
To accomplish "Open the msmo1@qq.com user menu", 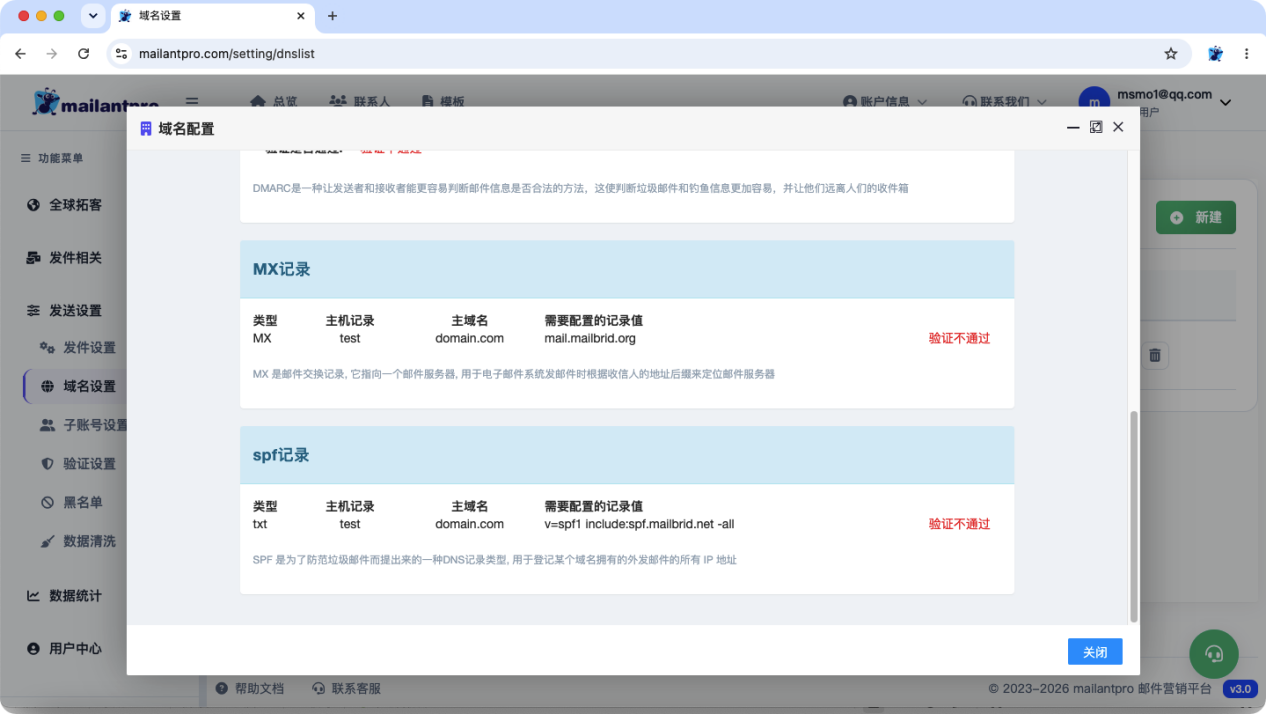I will pyautogui.click(x=1155, y=102).
